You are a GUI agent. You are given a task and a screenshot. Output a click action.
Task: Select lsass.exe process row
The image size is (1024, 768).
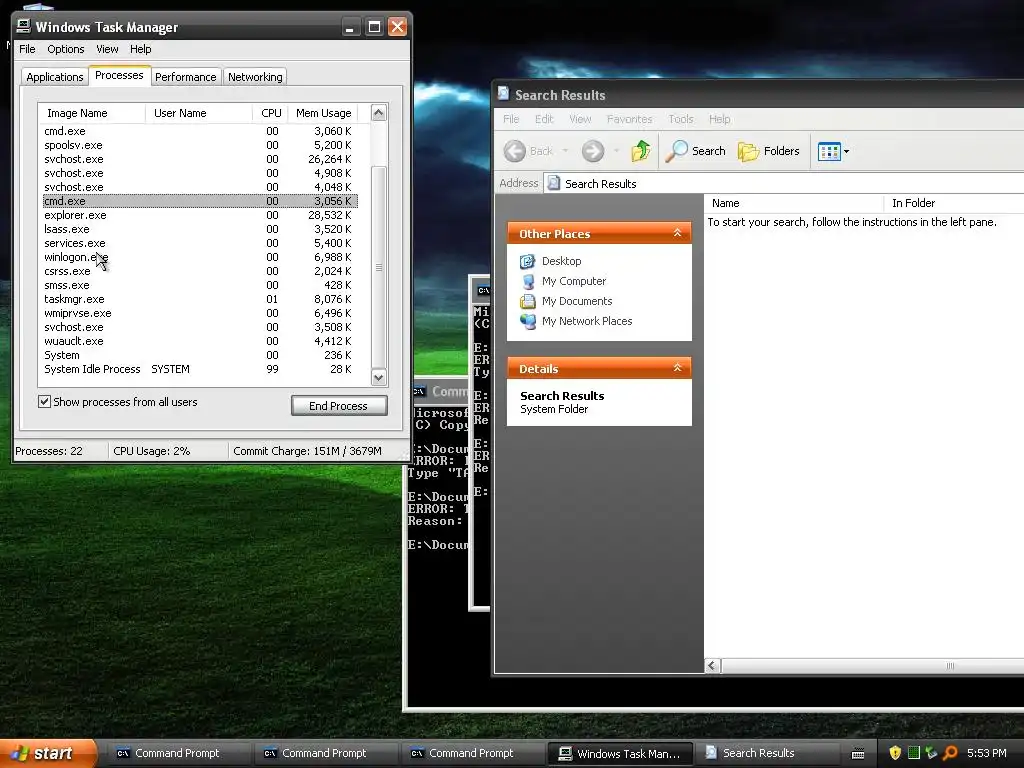[x=200, y=229]
